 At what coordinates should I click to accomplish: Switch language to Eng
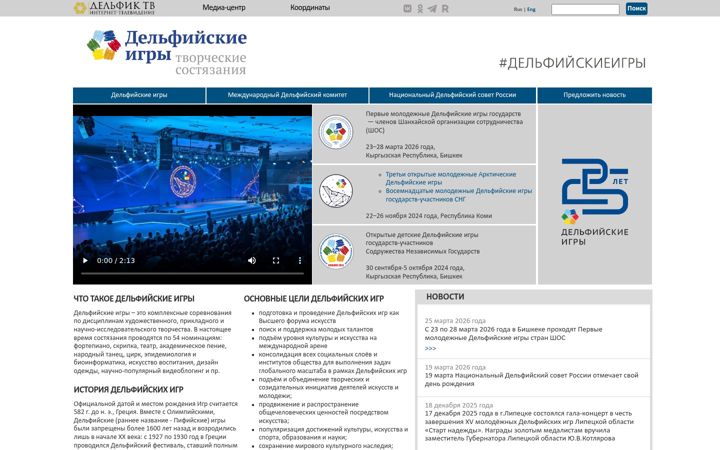[x=531, y=9]
